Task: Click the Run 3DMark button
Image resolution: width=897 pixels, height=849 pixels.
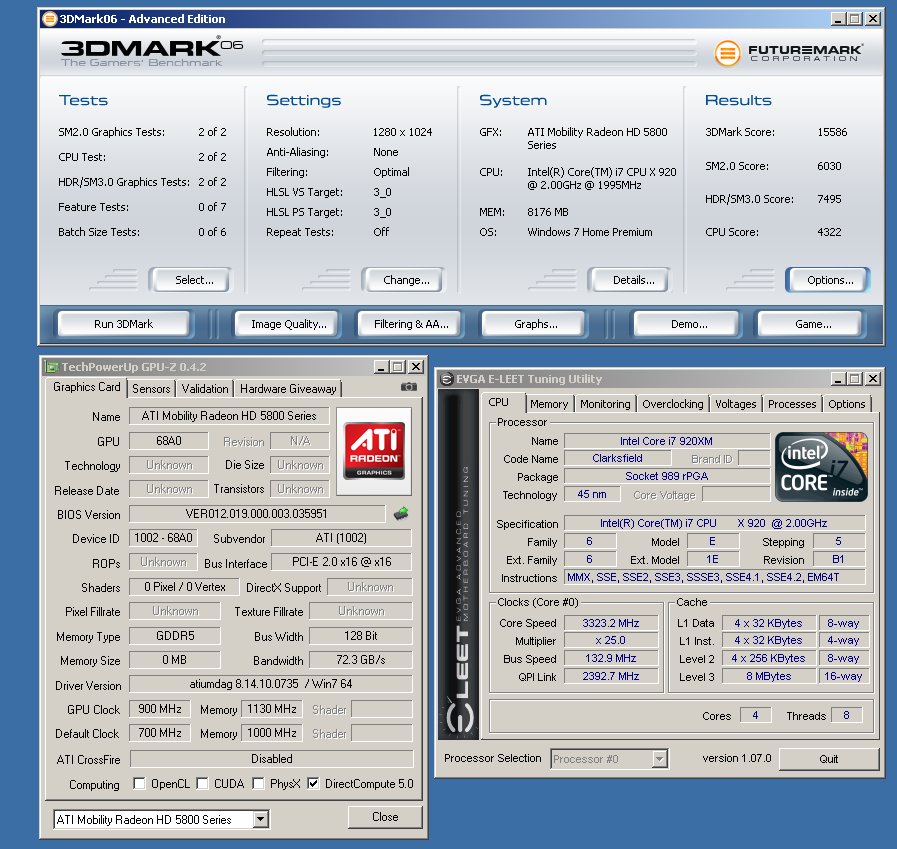Action: click(x=124, y=324)
